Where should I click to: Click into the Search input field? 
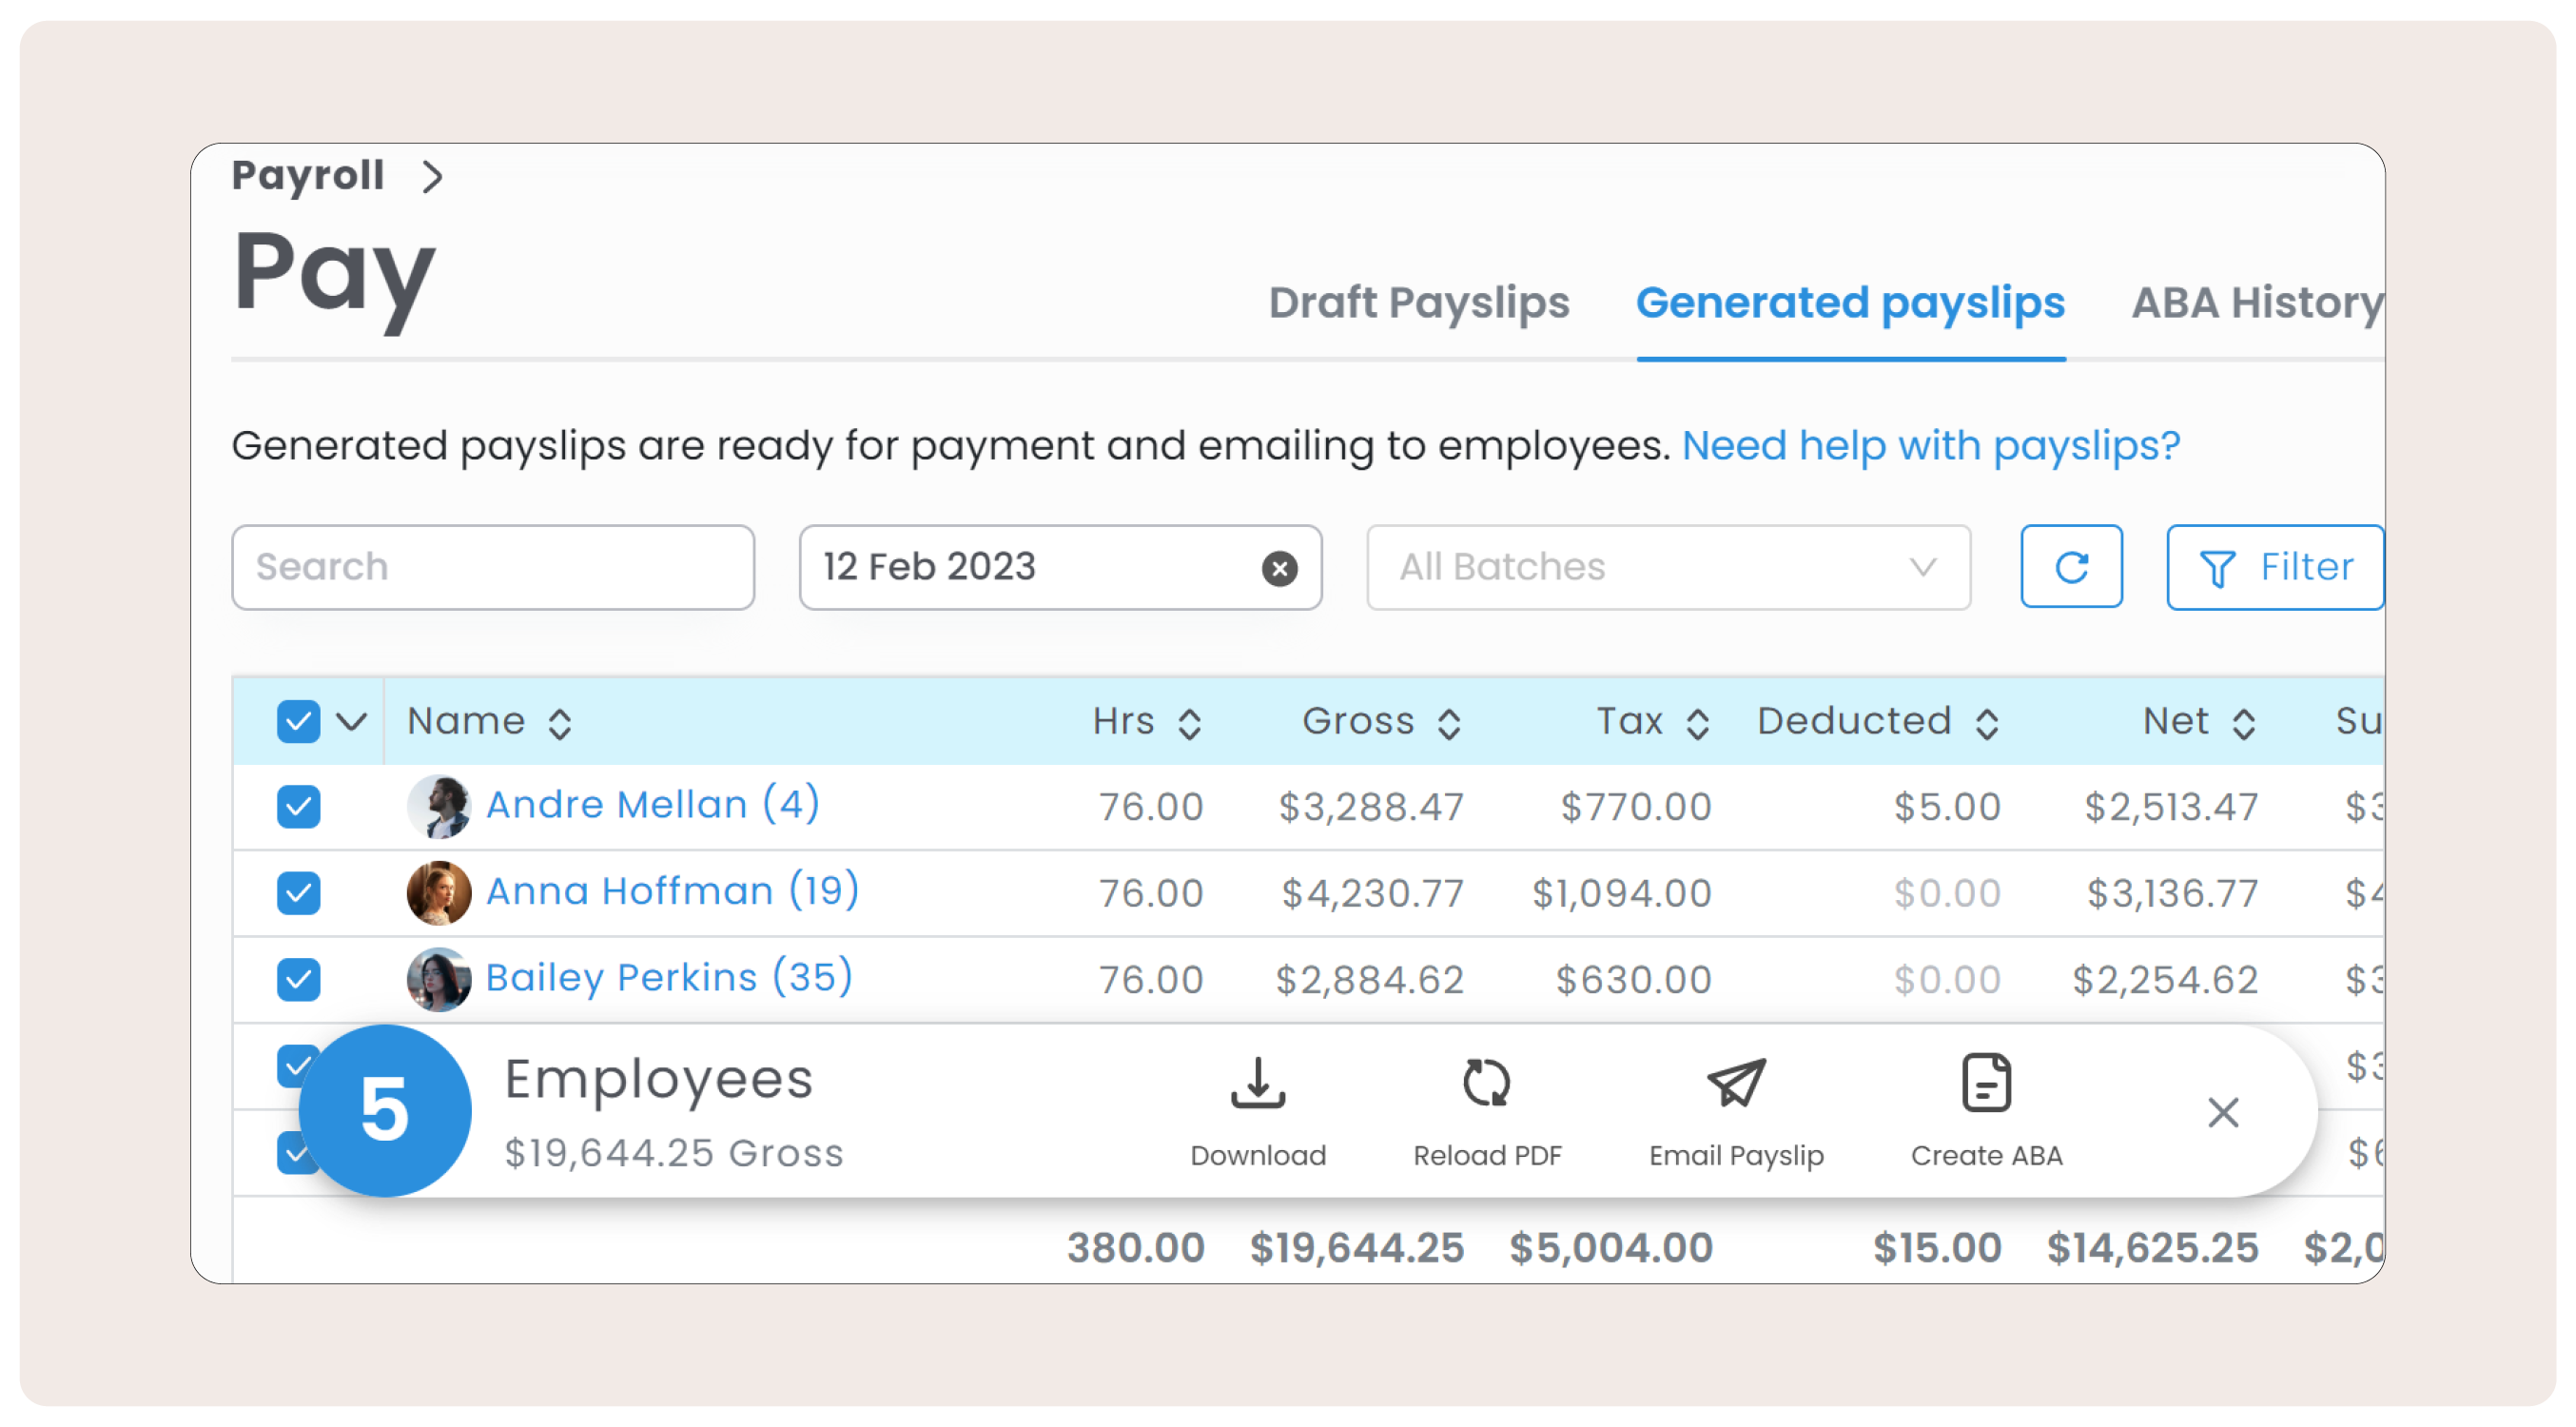tap(492, 567)
